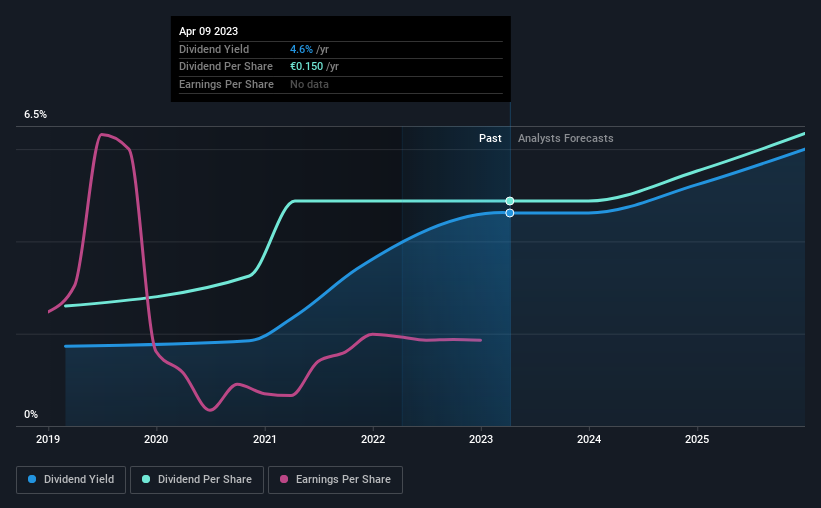Toggle the Dividend Per Share legend button
This screenshot has height=508, width=821.
[x=197, y=480]
